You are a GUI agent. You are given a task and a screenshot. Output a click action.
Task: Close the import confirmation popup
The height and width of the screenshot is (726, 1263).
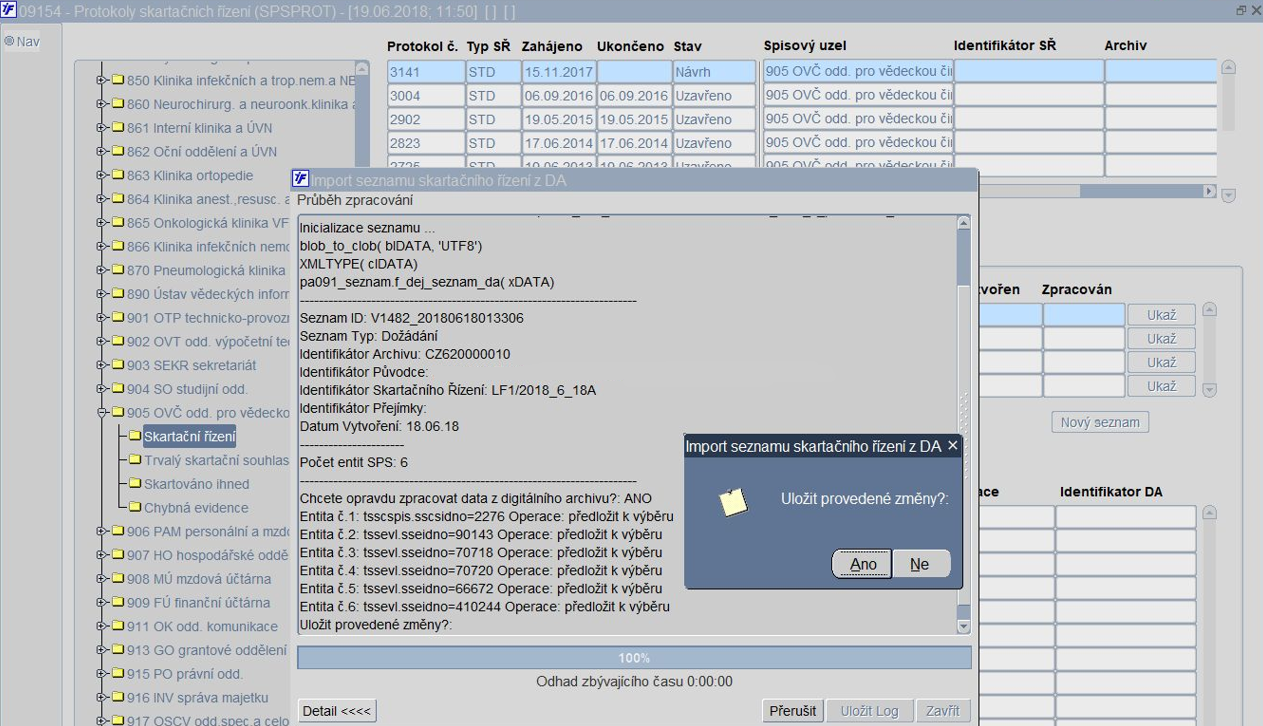click(x=952, y=446)
